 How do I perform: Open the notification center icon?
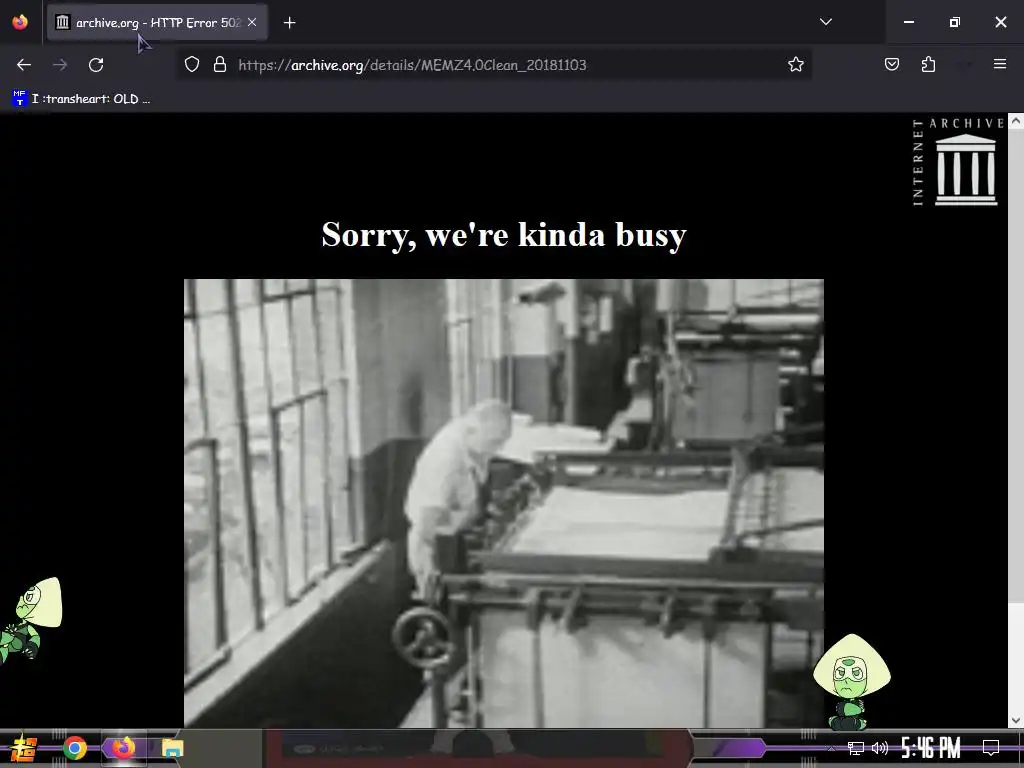pyautogui.click(x=991, y=748)
